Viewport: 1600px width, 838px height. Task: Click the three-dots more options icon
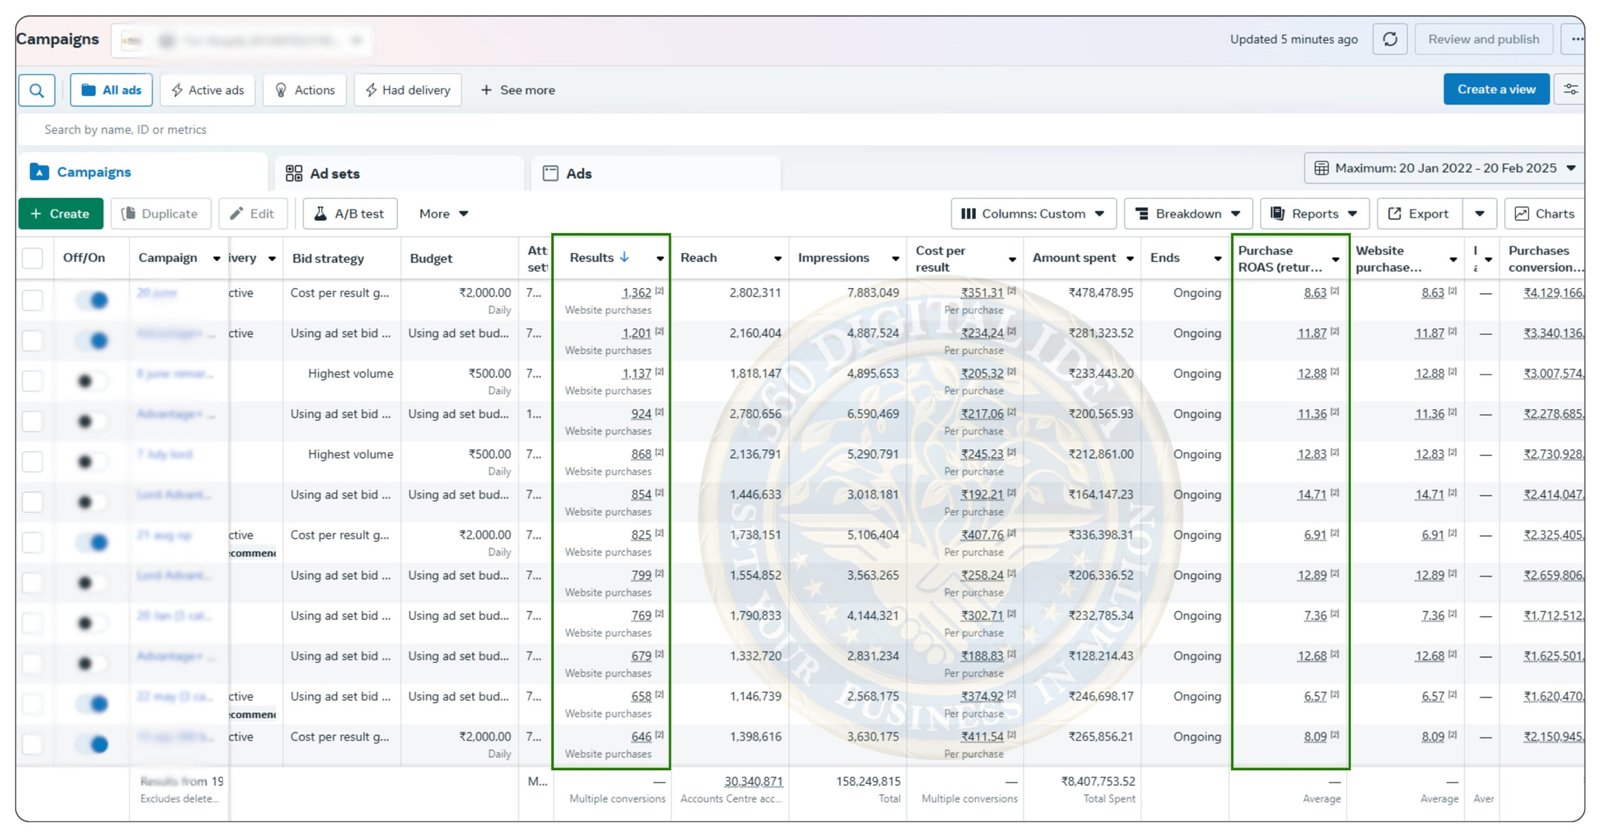pos(1576,39)
